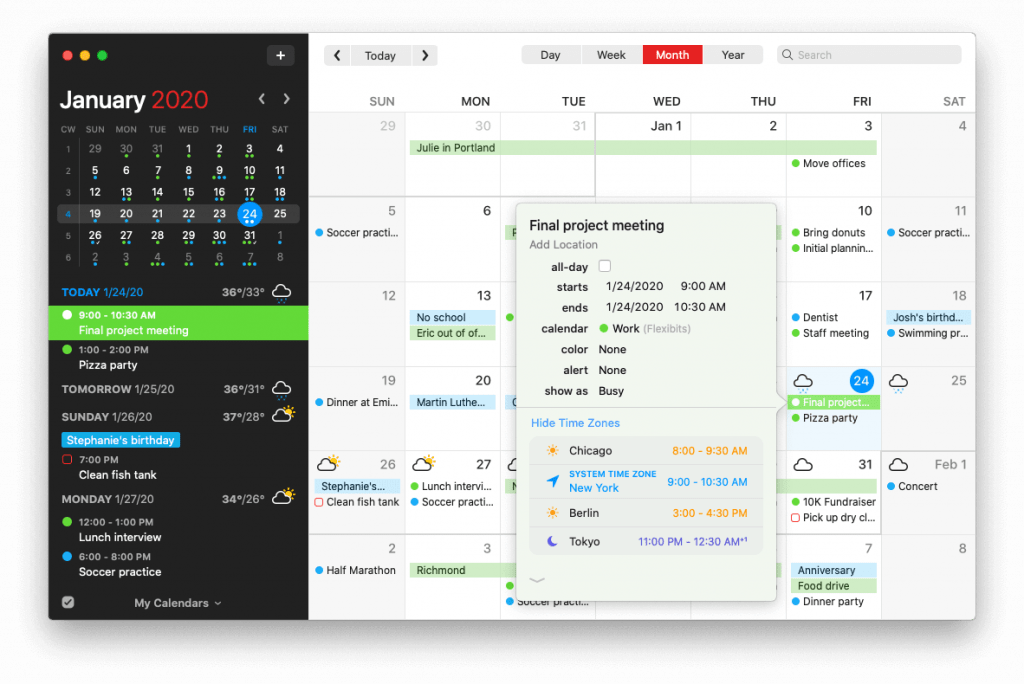
Task: Click the moon icon beside Tokyo time zone
Action: coord(553,539)
